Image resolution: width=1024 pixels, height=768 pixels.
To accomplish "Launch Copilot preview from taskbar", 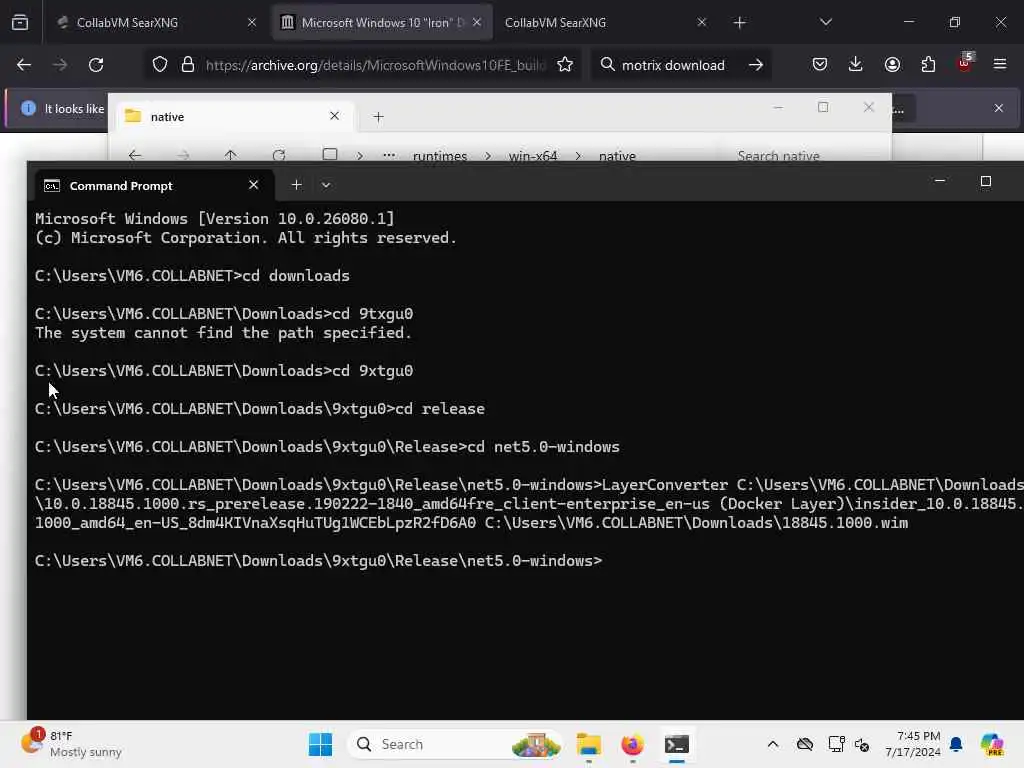I will tap(992, 744).
